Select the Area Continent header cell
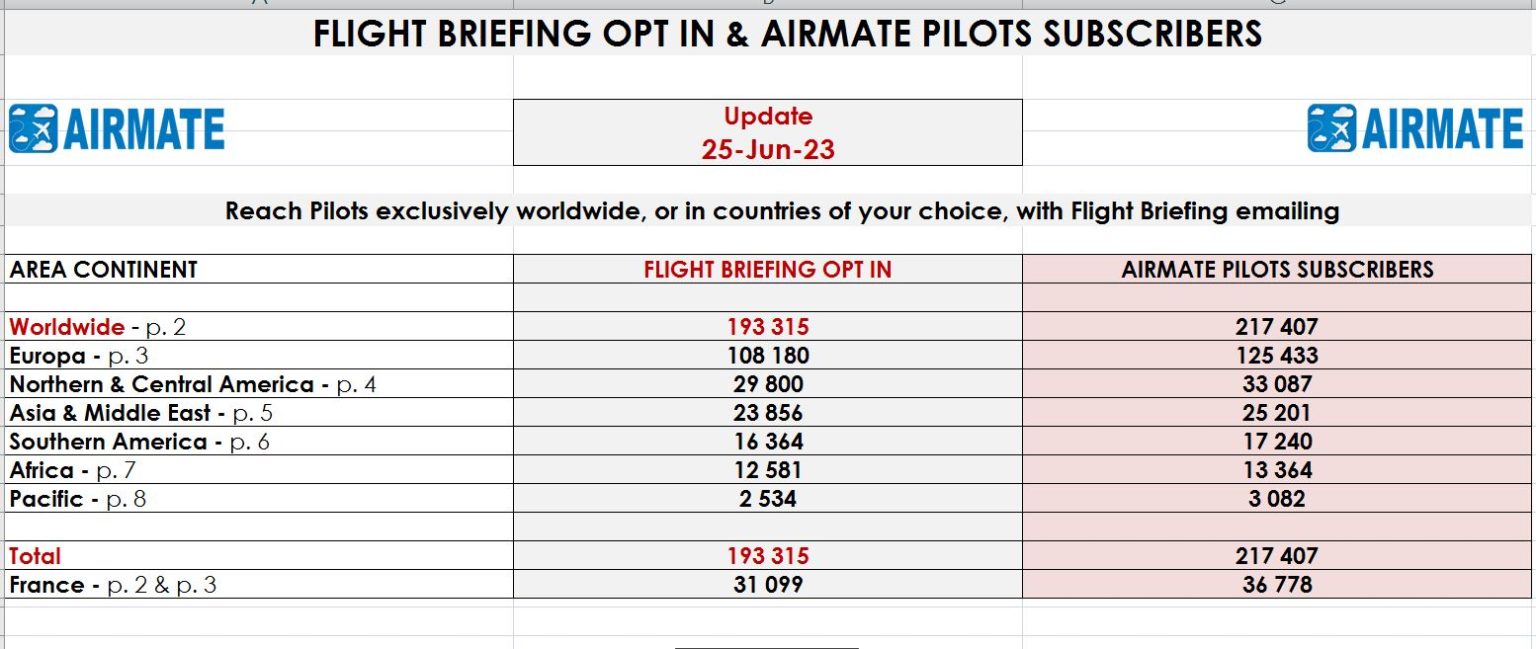Image resolution: width=1536 pixels, height=649 pixels. (x=260, y=269)
